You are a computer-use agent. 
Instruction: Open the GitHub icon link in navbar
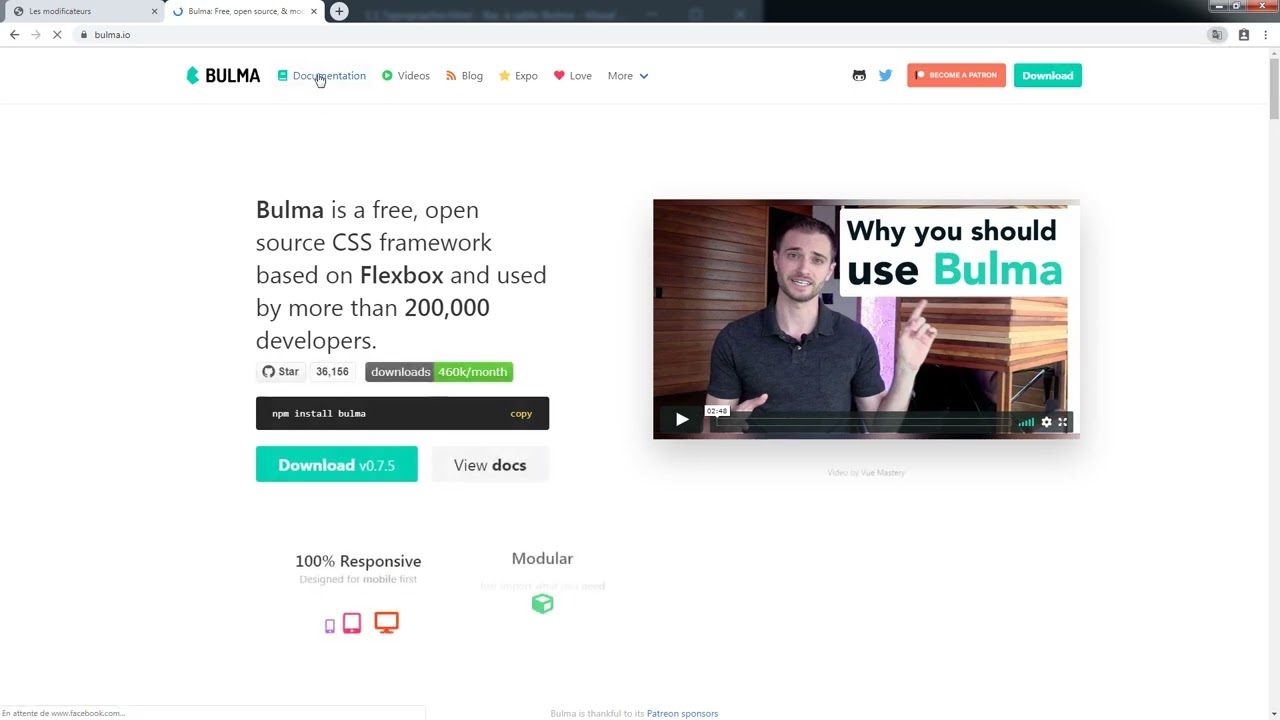point(859,75)
